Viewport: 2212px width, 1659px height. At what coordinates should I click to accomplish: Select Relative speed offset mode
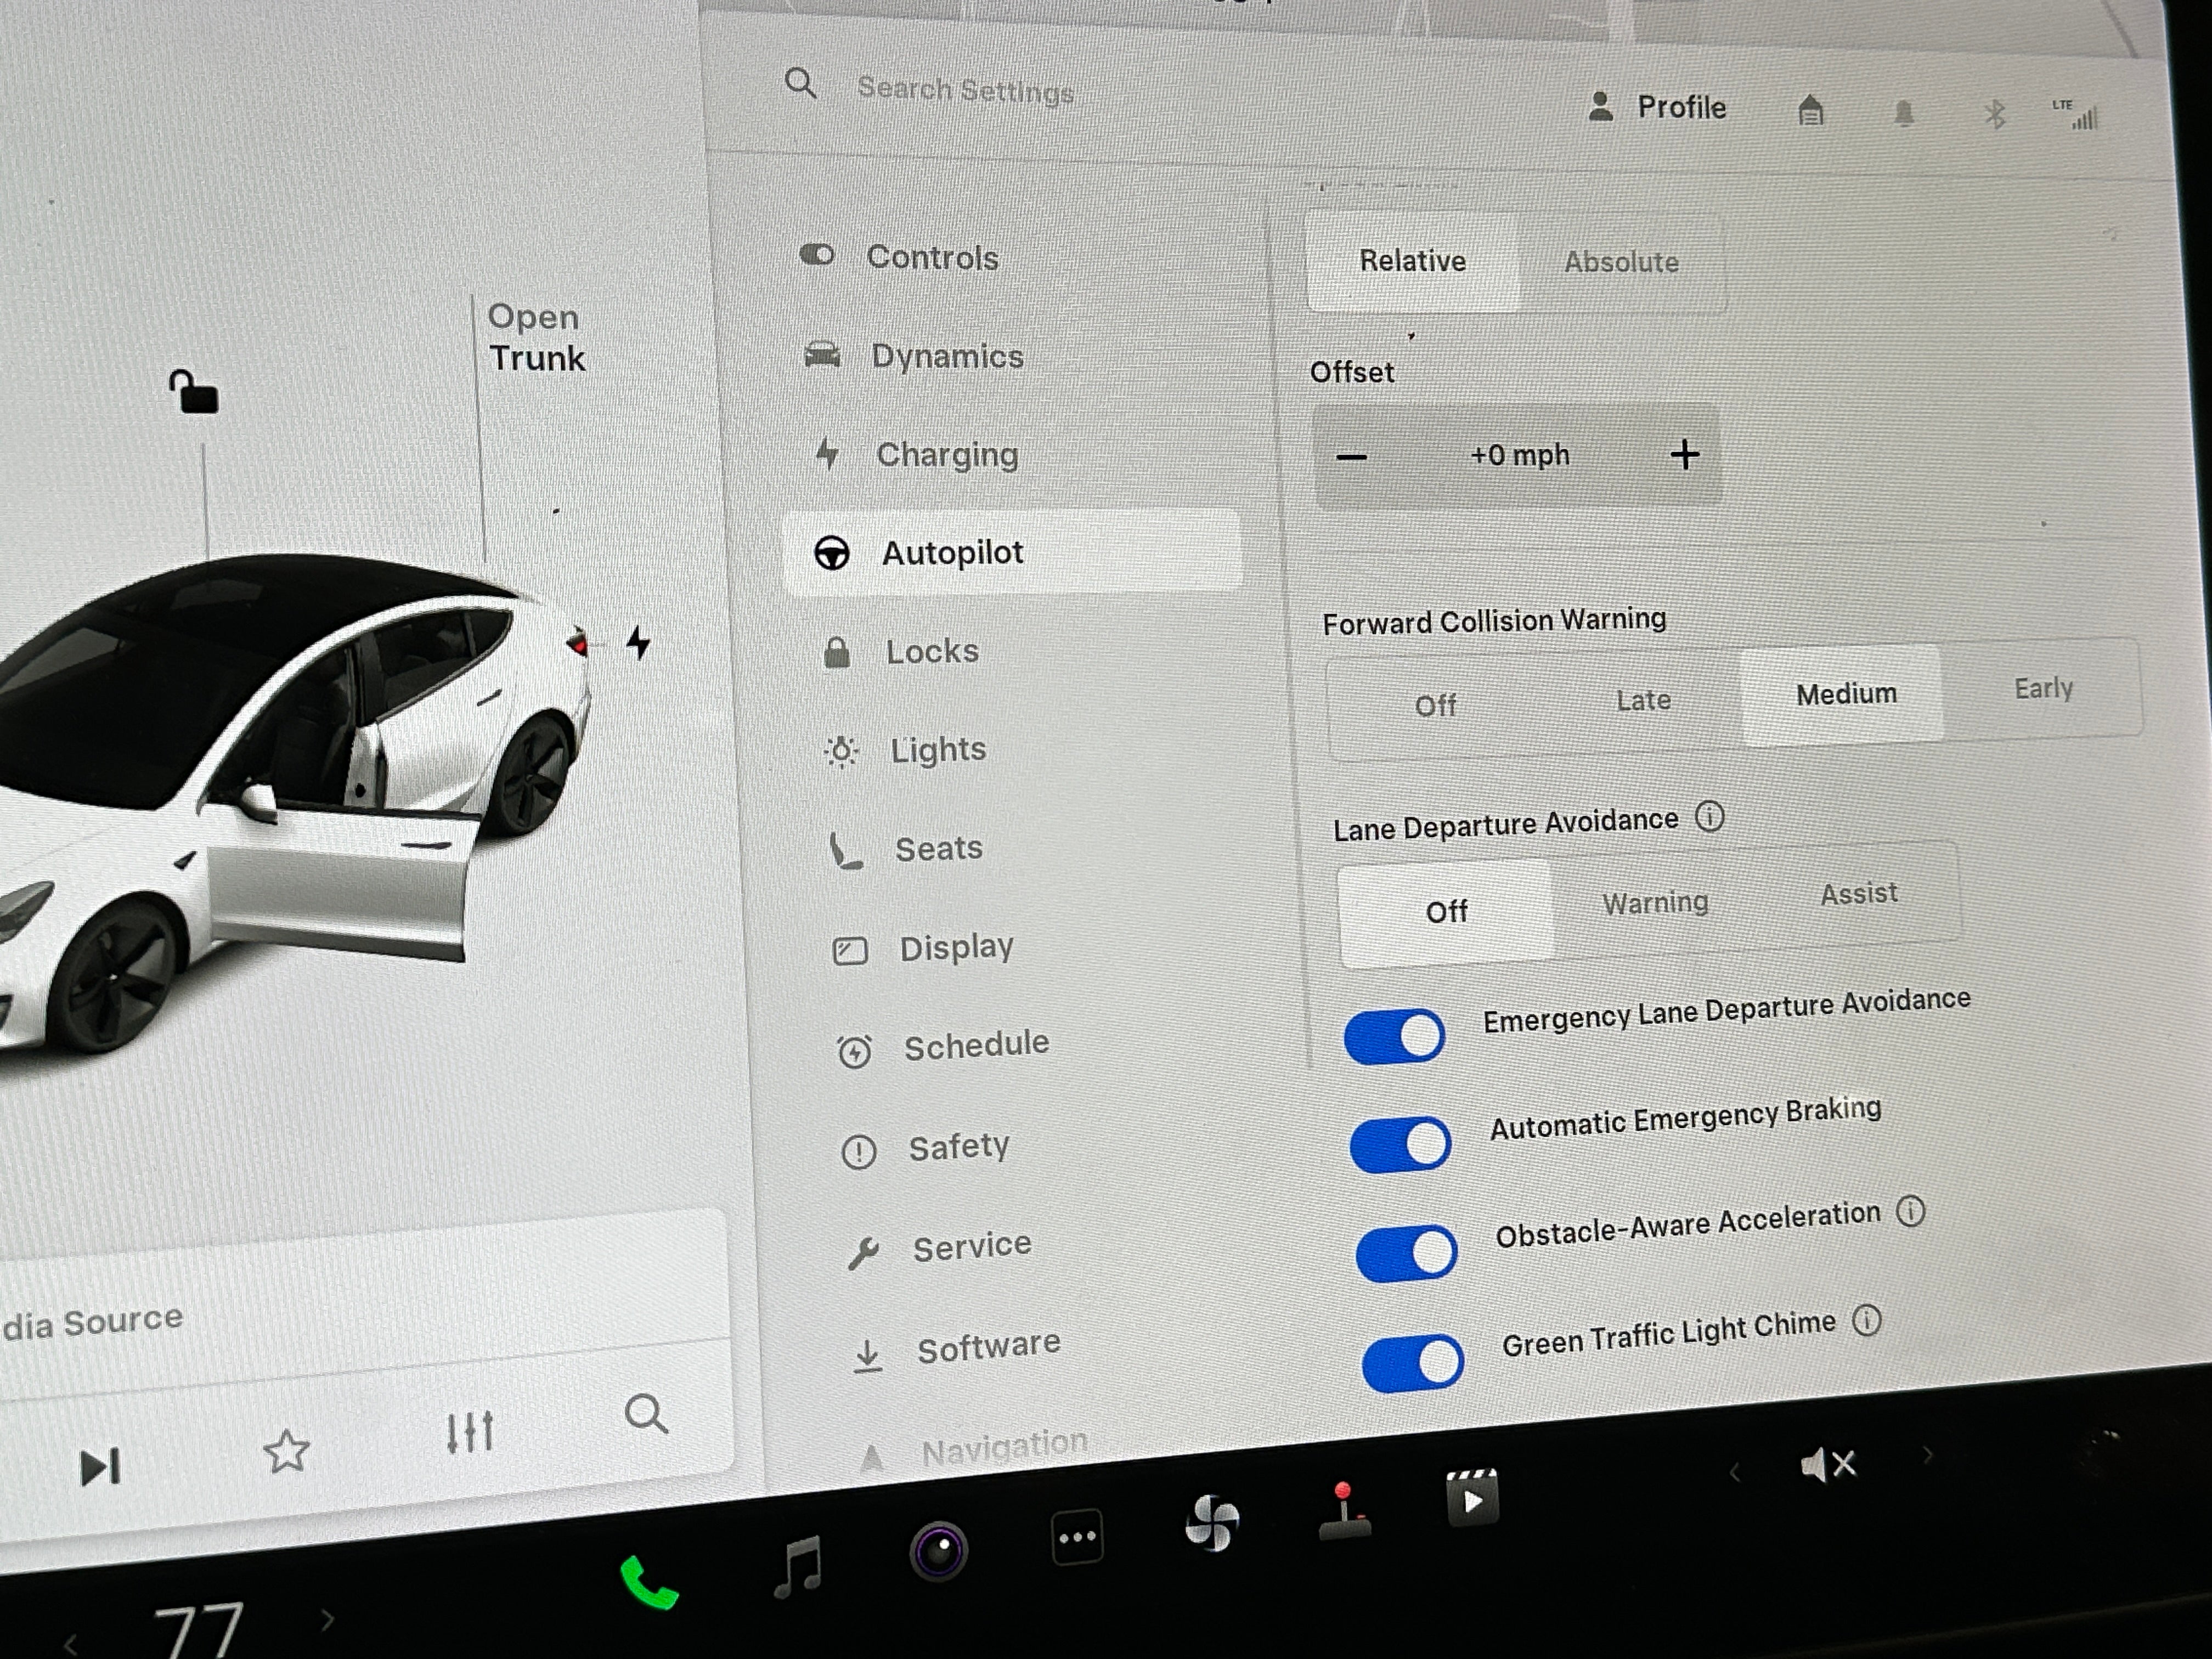[1412, 261]
